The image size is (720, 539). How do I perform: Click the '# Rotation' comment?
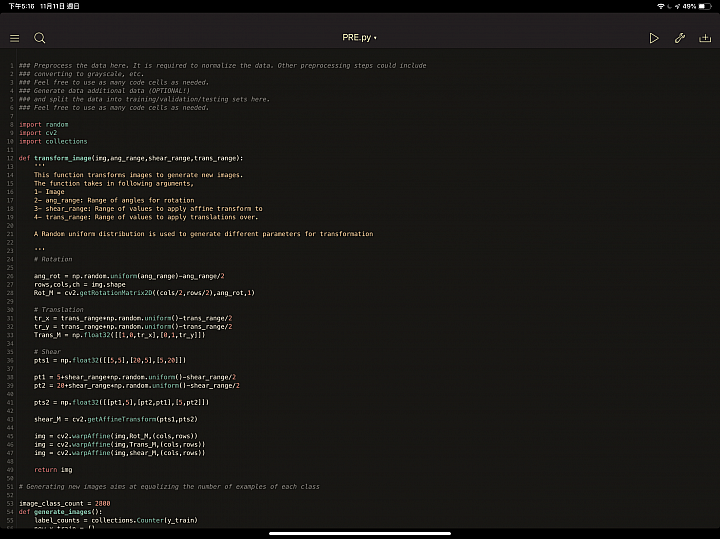(x=53, y=259)
